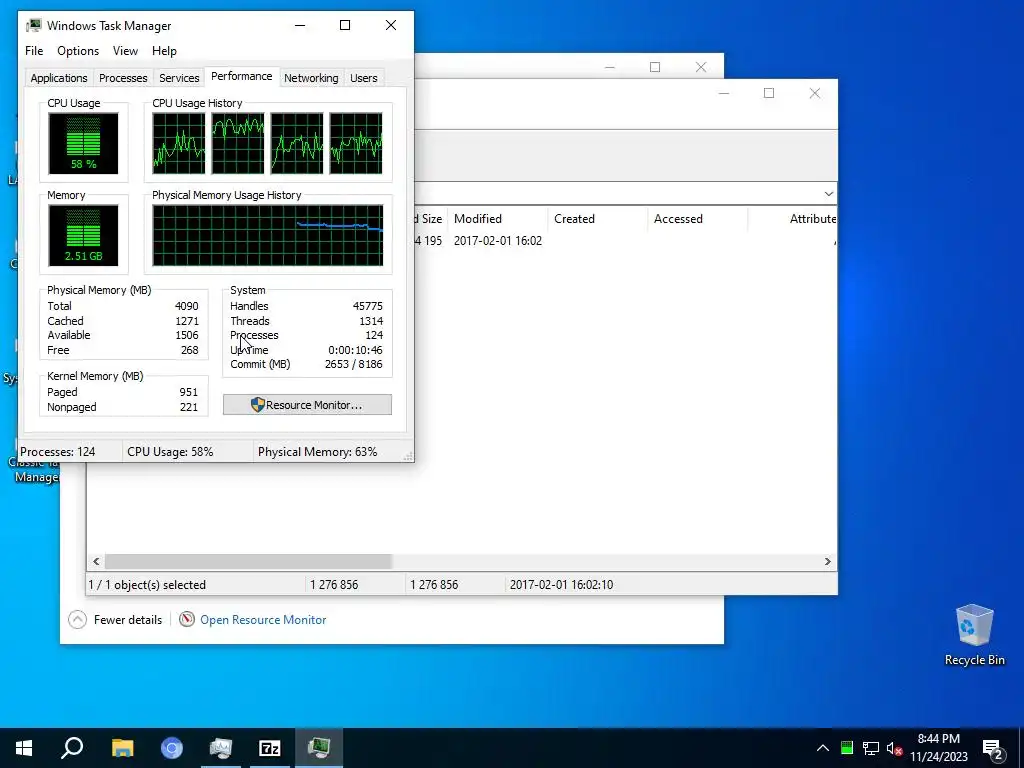
Task: Click status bar text '1 / 1 object(s) selected'
Action: pos(147,584)
